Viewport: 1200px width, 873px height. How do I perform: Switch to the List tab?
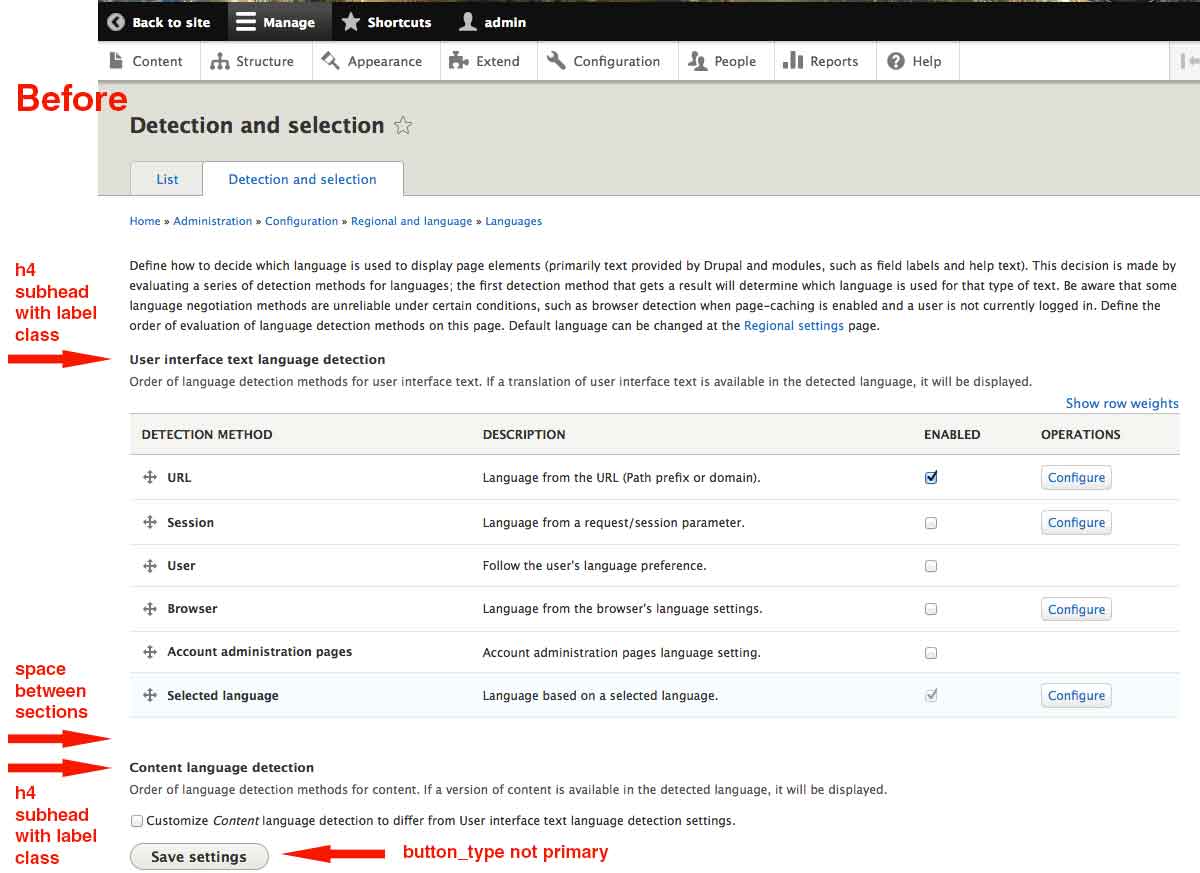[x=167, y=180]
